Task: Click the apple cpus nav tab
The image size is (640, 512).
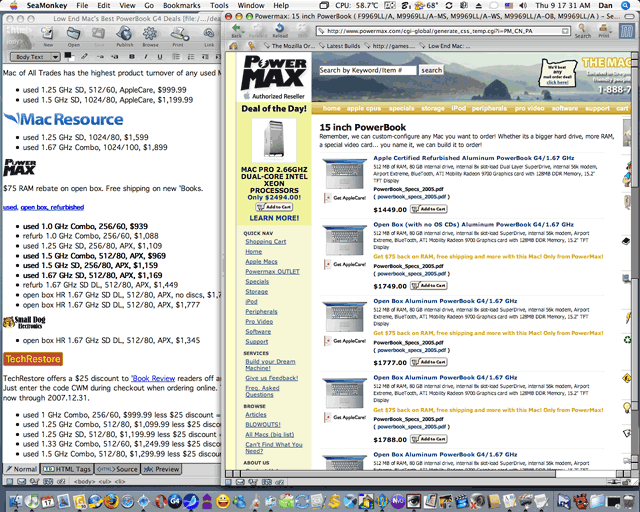Action: pyautogui.click(x=364, y=108)
